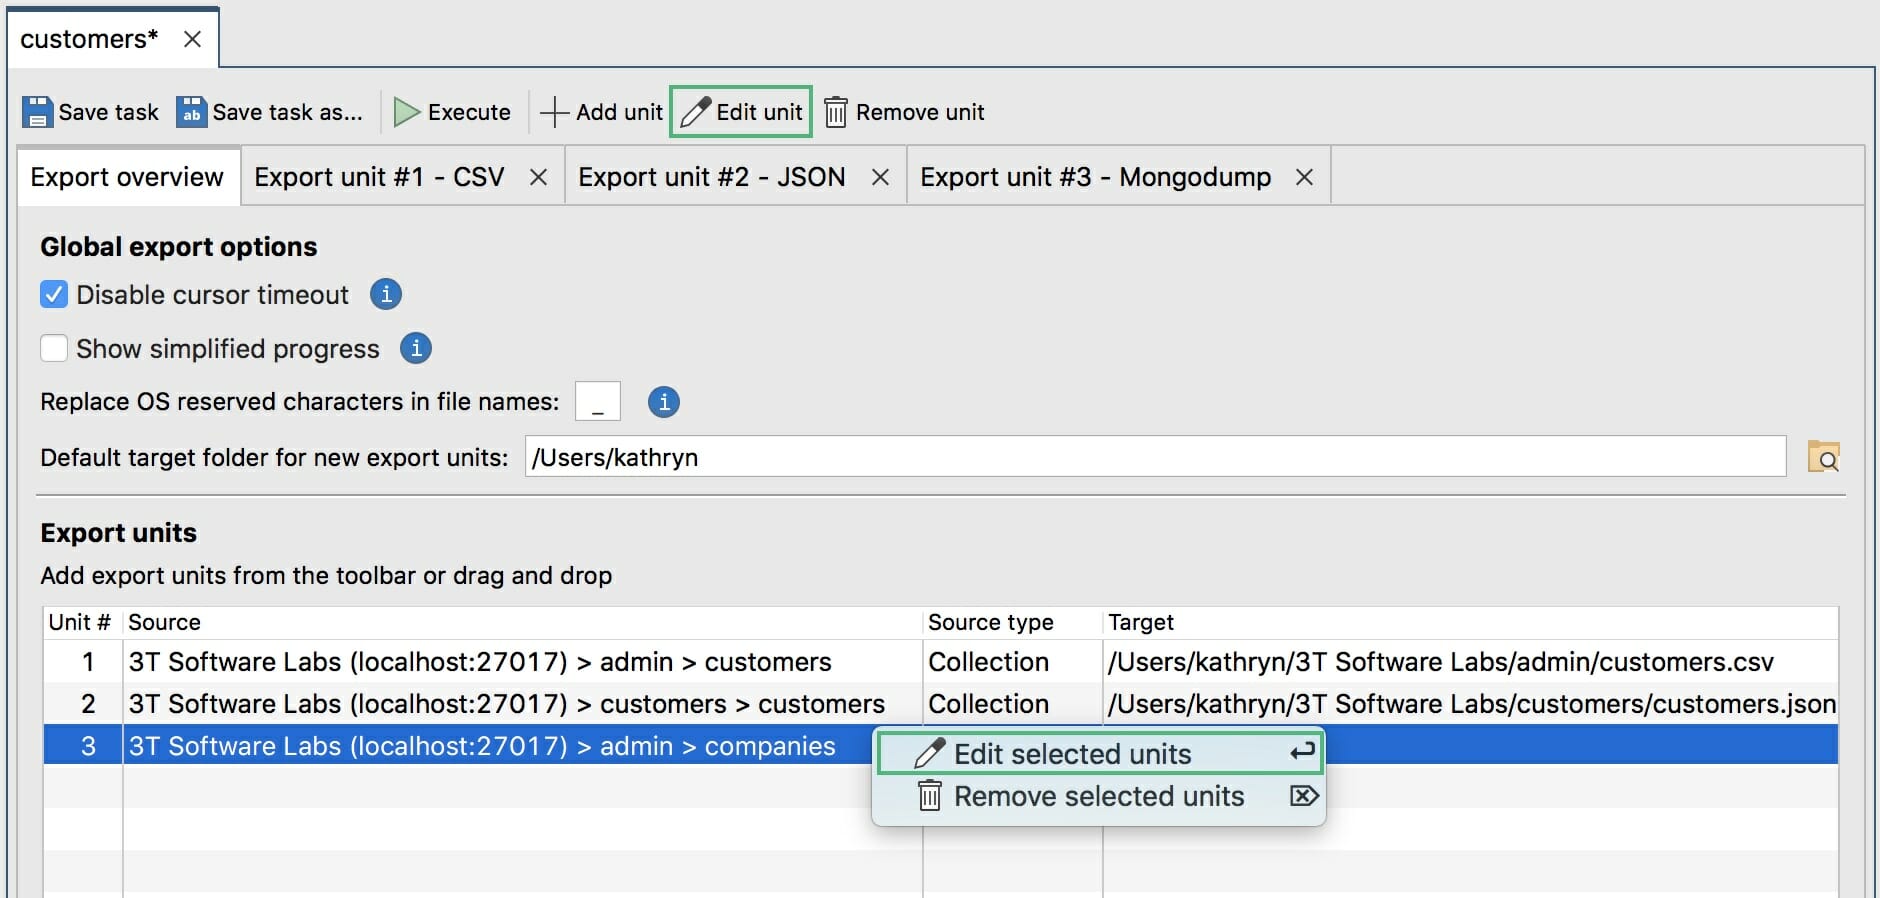Click the Save task floppy disk icon
This screenshot has height=898, width=1880.
point(37,112)
